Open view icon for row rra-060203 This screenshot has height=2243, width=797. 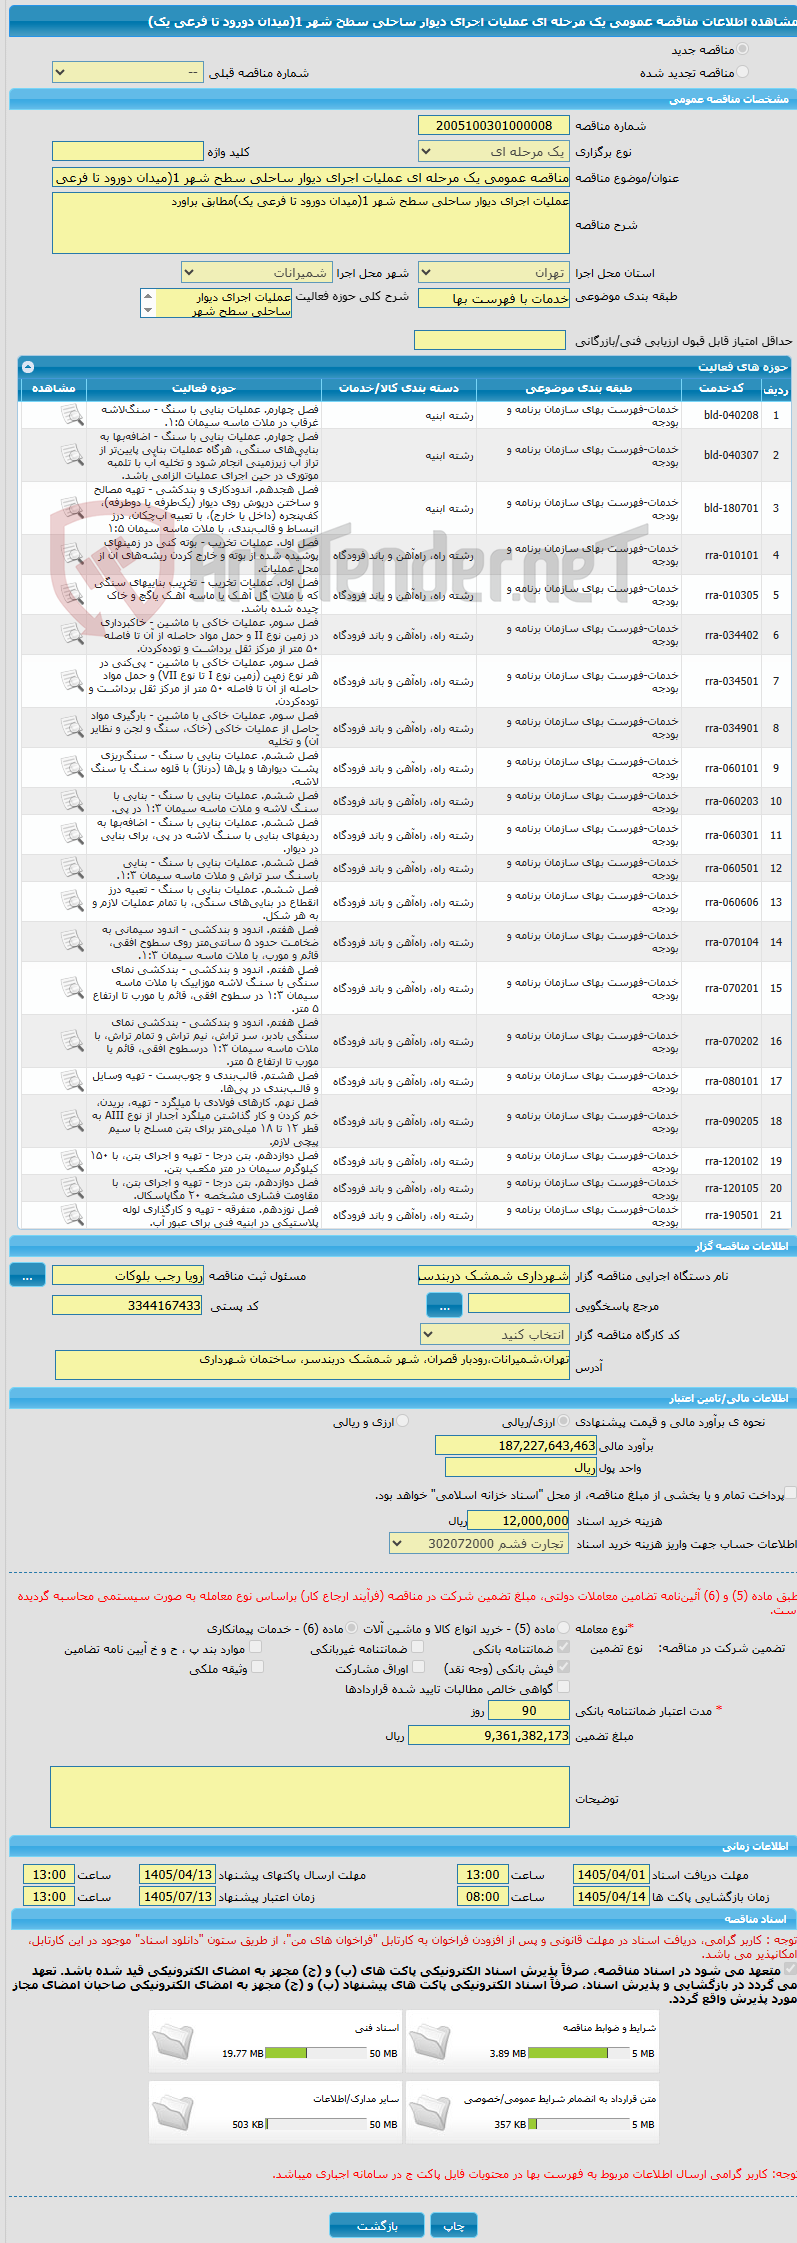[72, 801]
